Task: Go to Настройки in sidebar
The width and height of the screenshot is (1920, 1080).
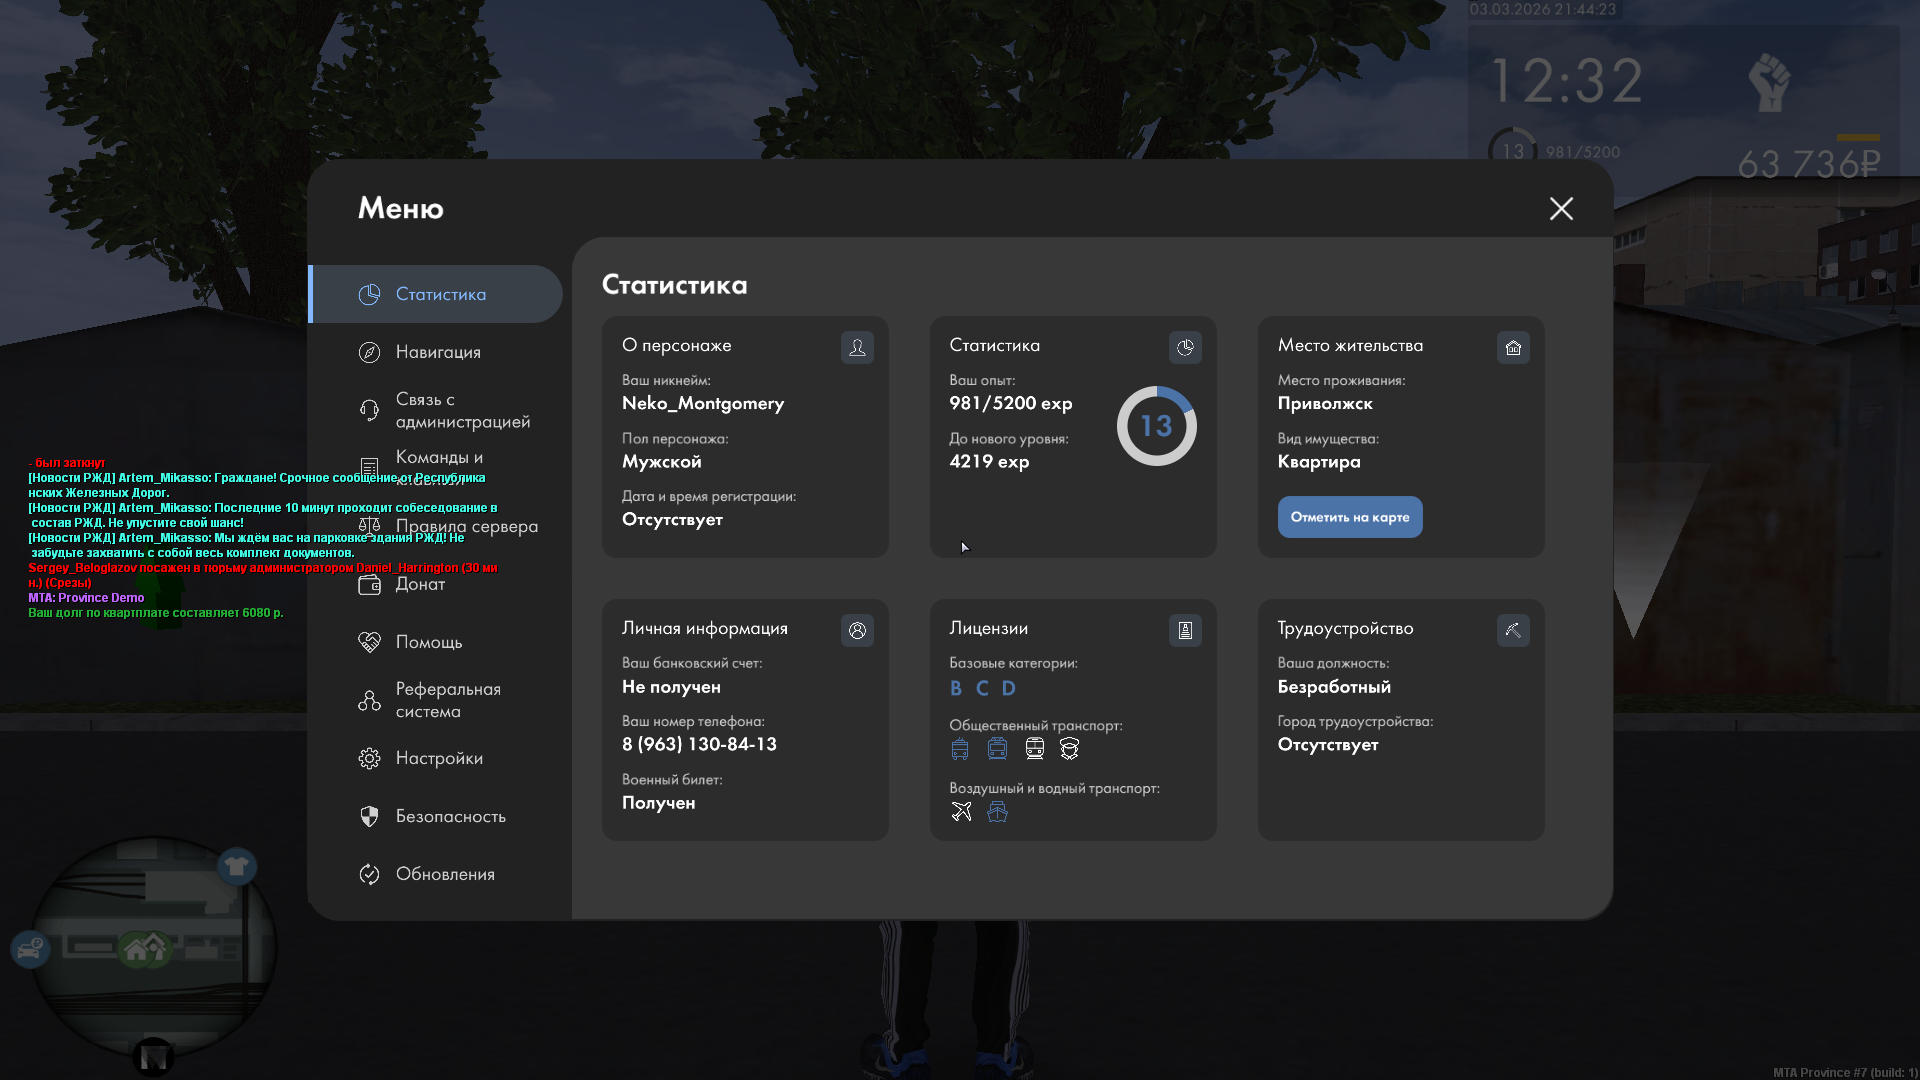Action: [x=439, y=758]
